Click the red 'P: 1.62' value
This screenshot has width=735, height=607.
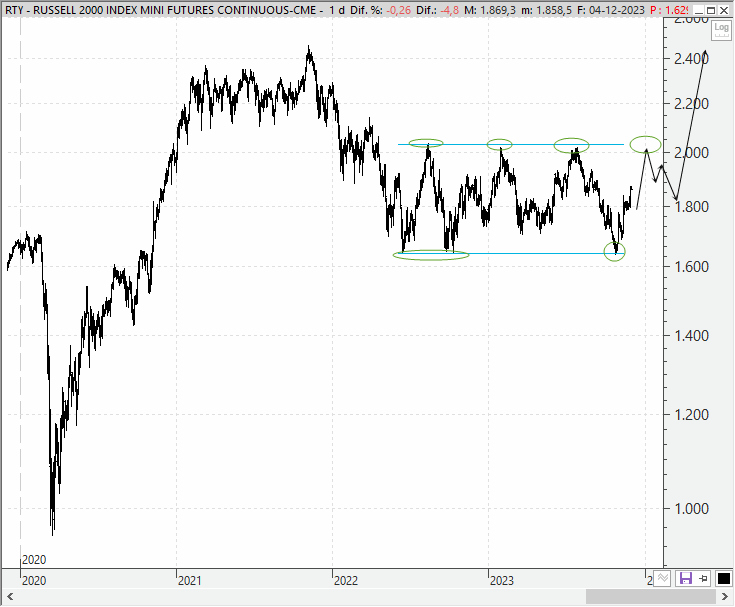(669, 10)
